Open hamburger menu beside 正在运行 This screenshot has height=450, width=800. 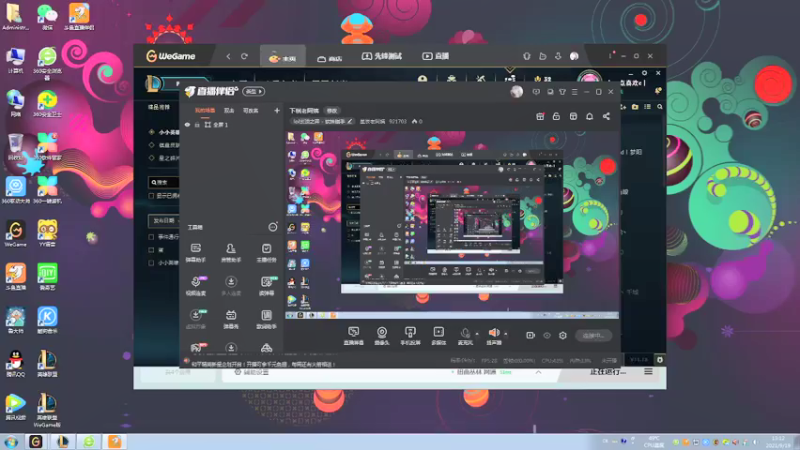[648, 371]
